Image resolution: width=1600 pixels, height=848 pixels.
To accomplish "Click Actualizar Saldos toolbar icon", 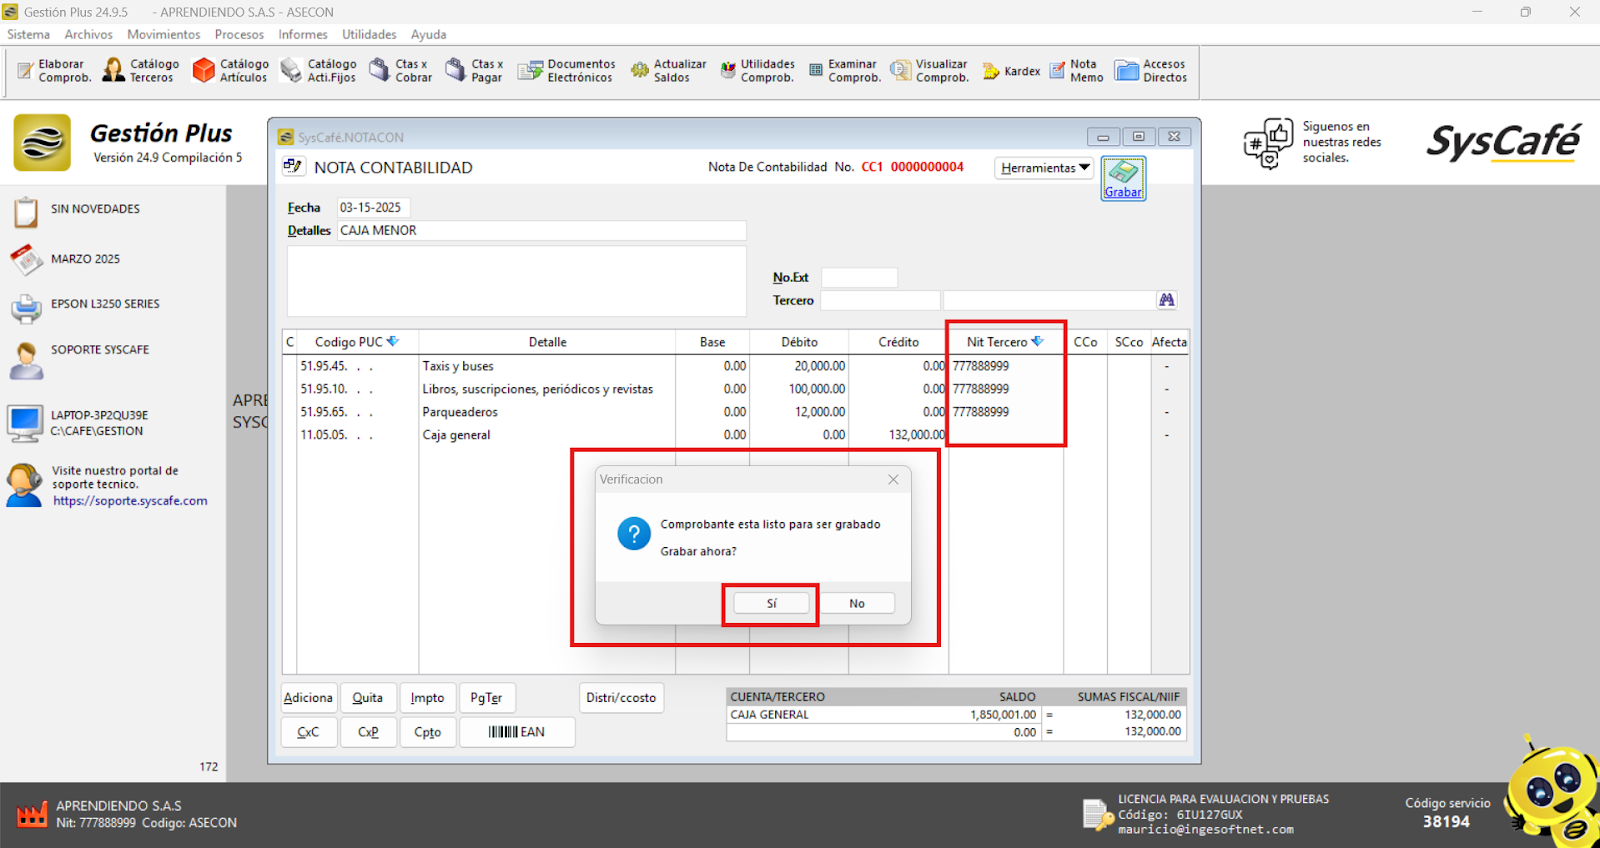I will 668,70.
